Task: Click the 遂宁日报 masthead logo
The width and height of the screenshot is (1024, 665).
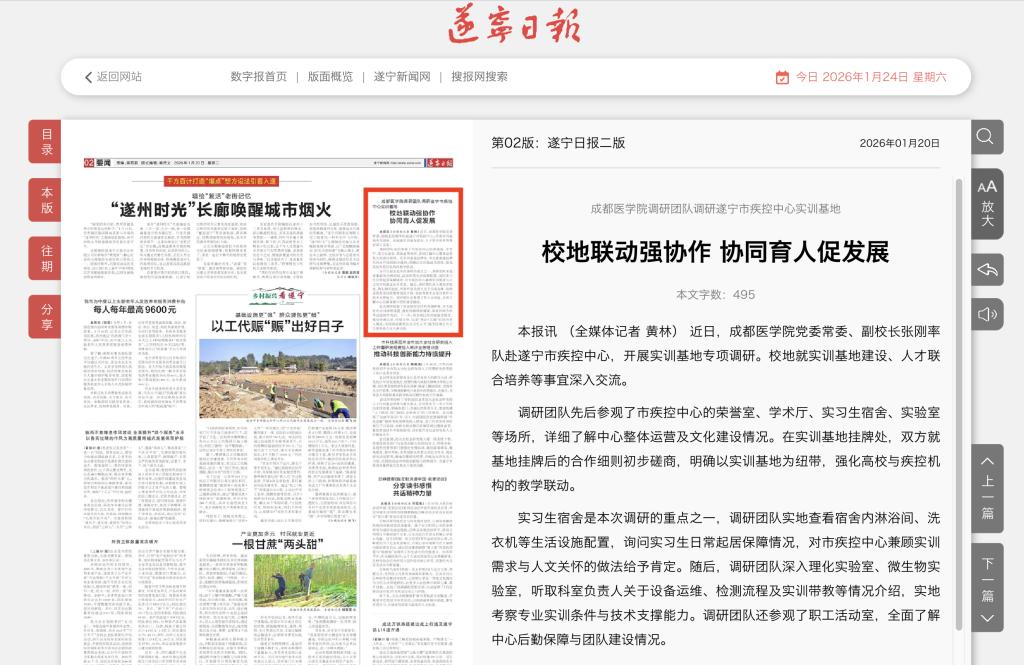Action: 514,24
